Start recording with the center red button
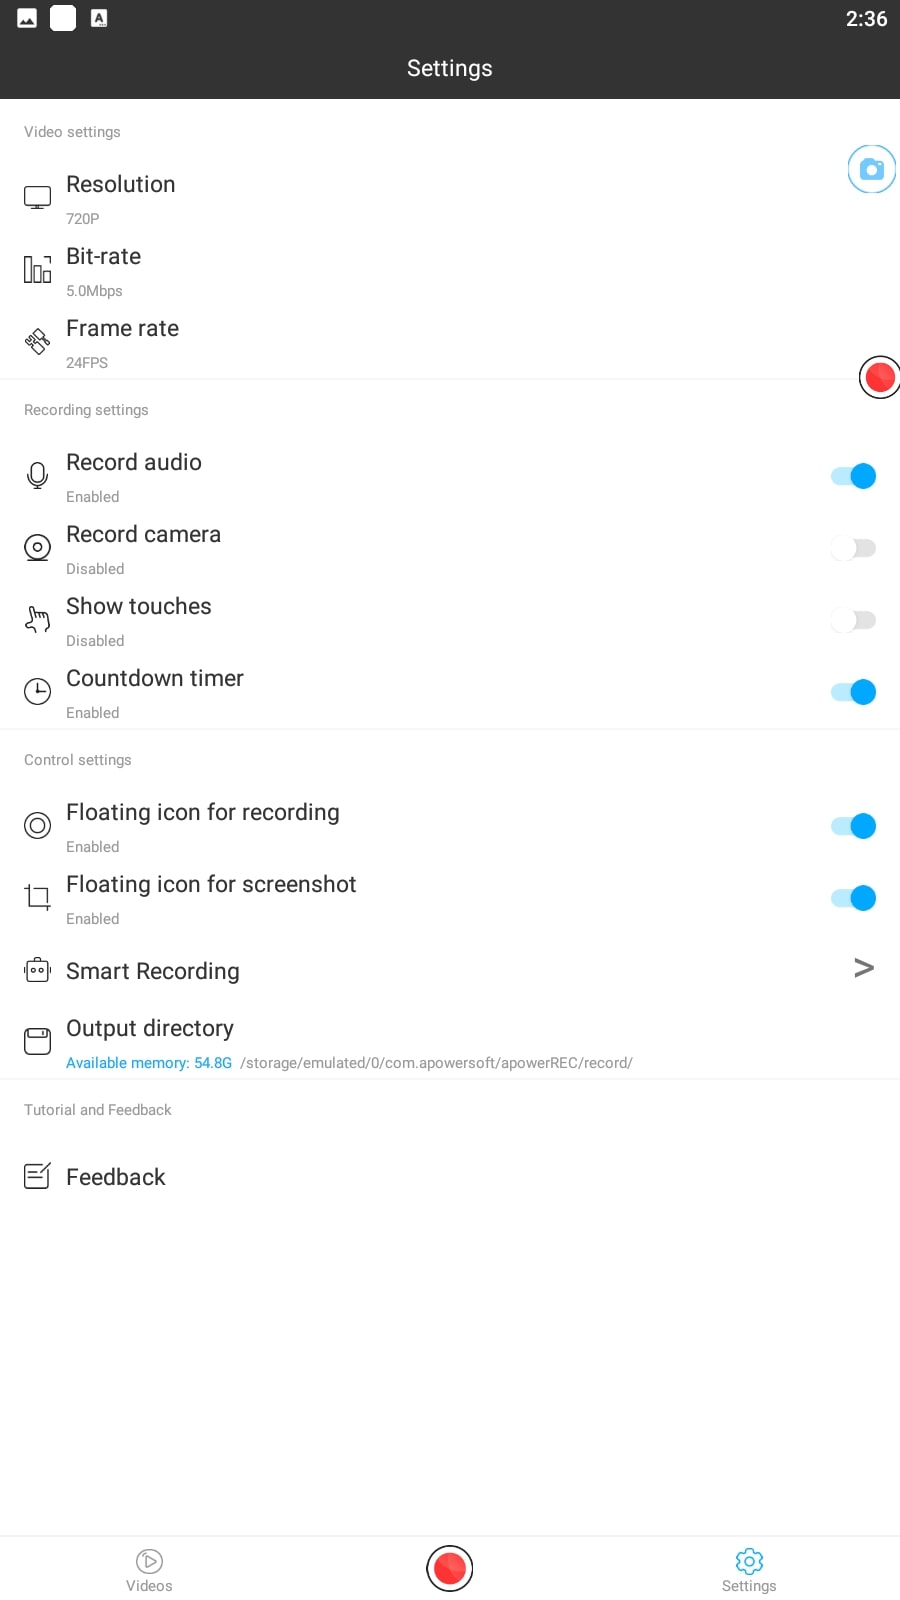900x1600 pixels. 449,1568
